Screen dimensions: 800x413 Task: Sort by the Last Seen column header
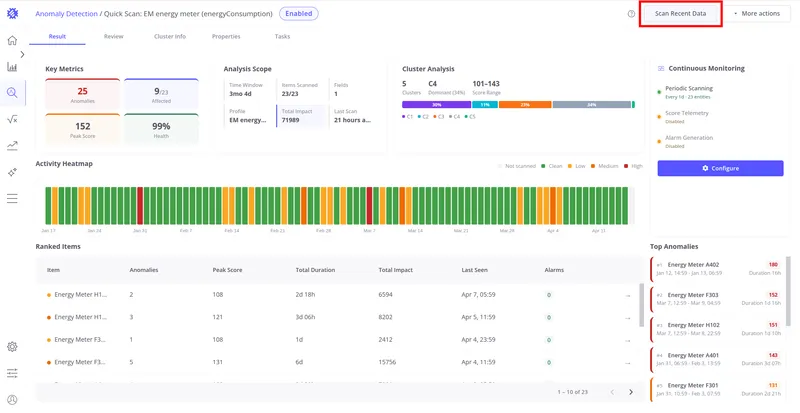[474, 270]
